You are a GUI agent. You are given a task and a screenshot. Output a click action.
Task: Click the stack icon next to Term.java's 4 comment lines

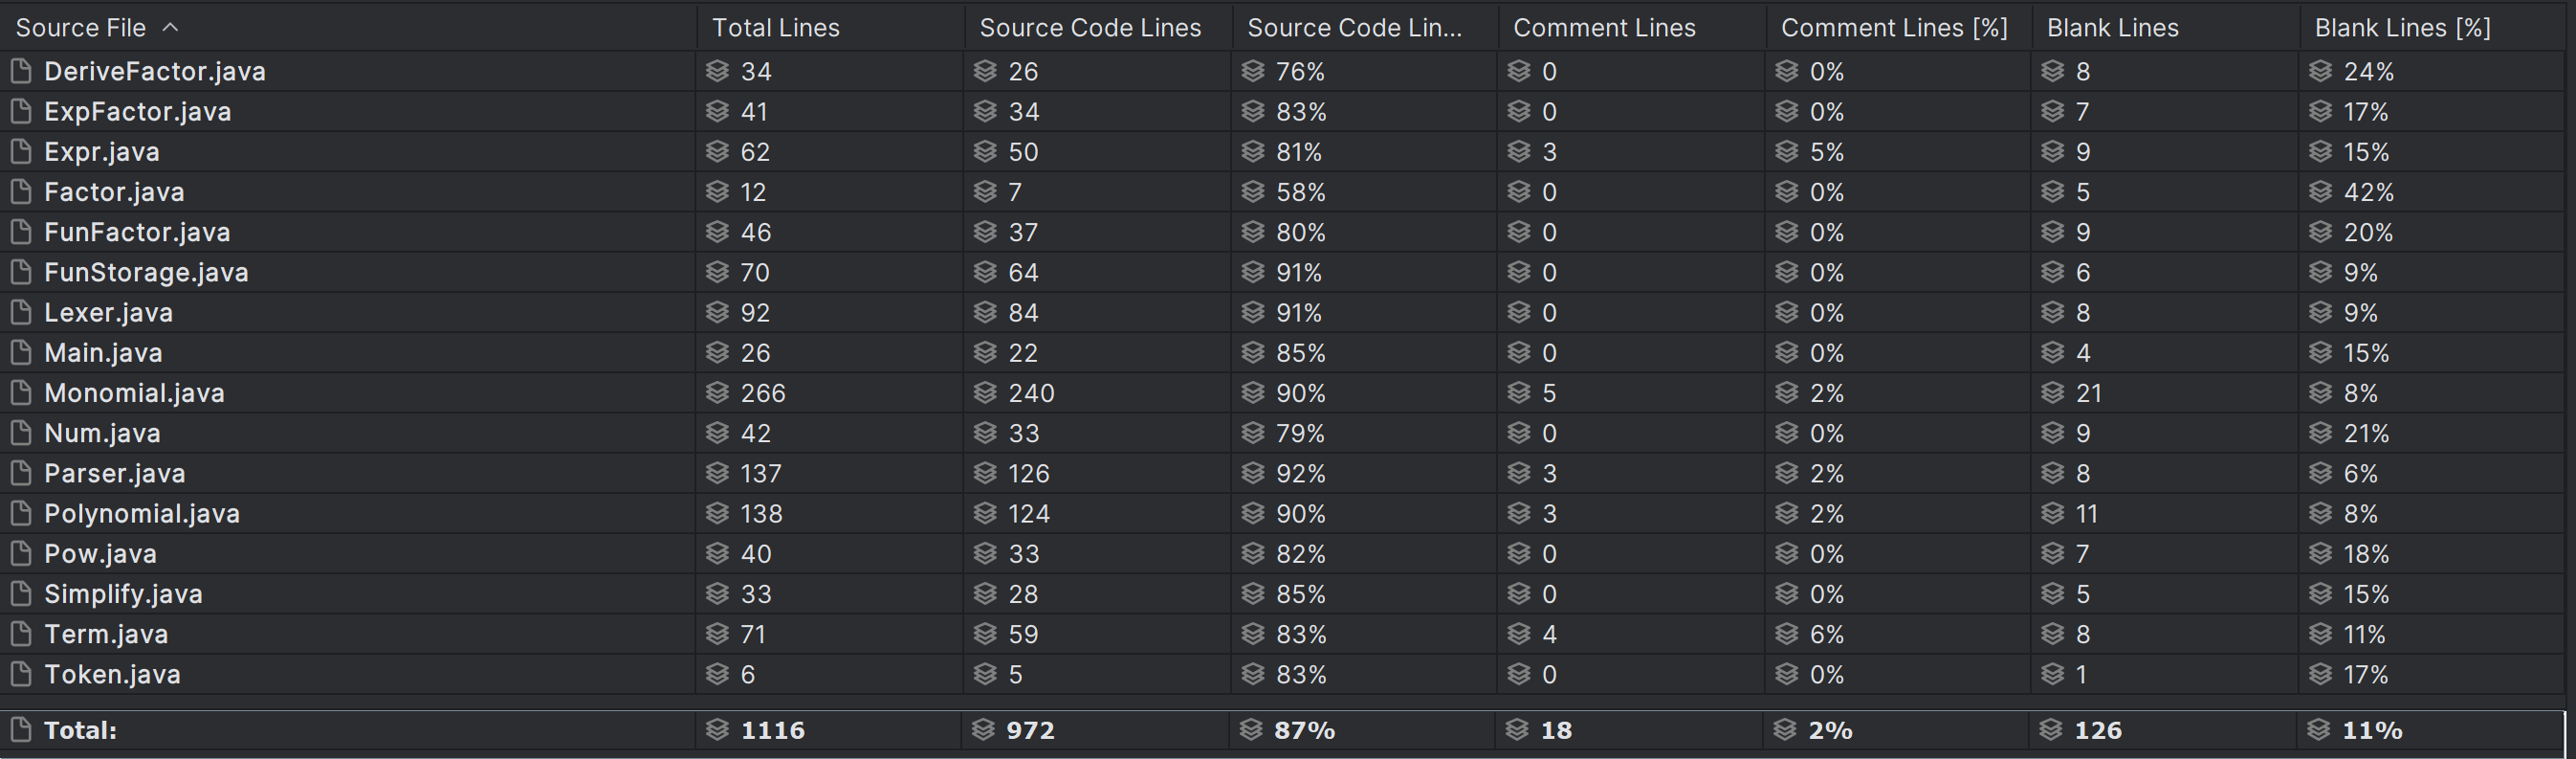point(1519,634)
